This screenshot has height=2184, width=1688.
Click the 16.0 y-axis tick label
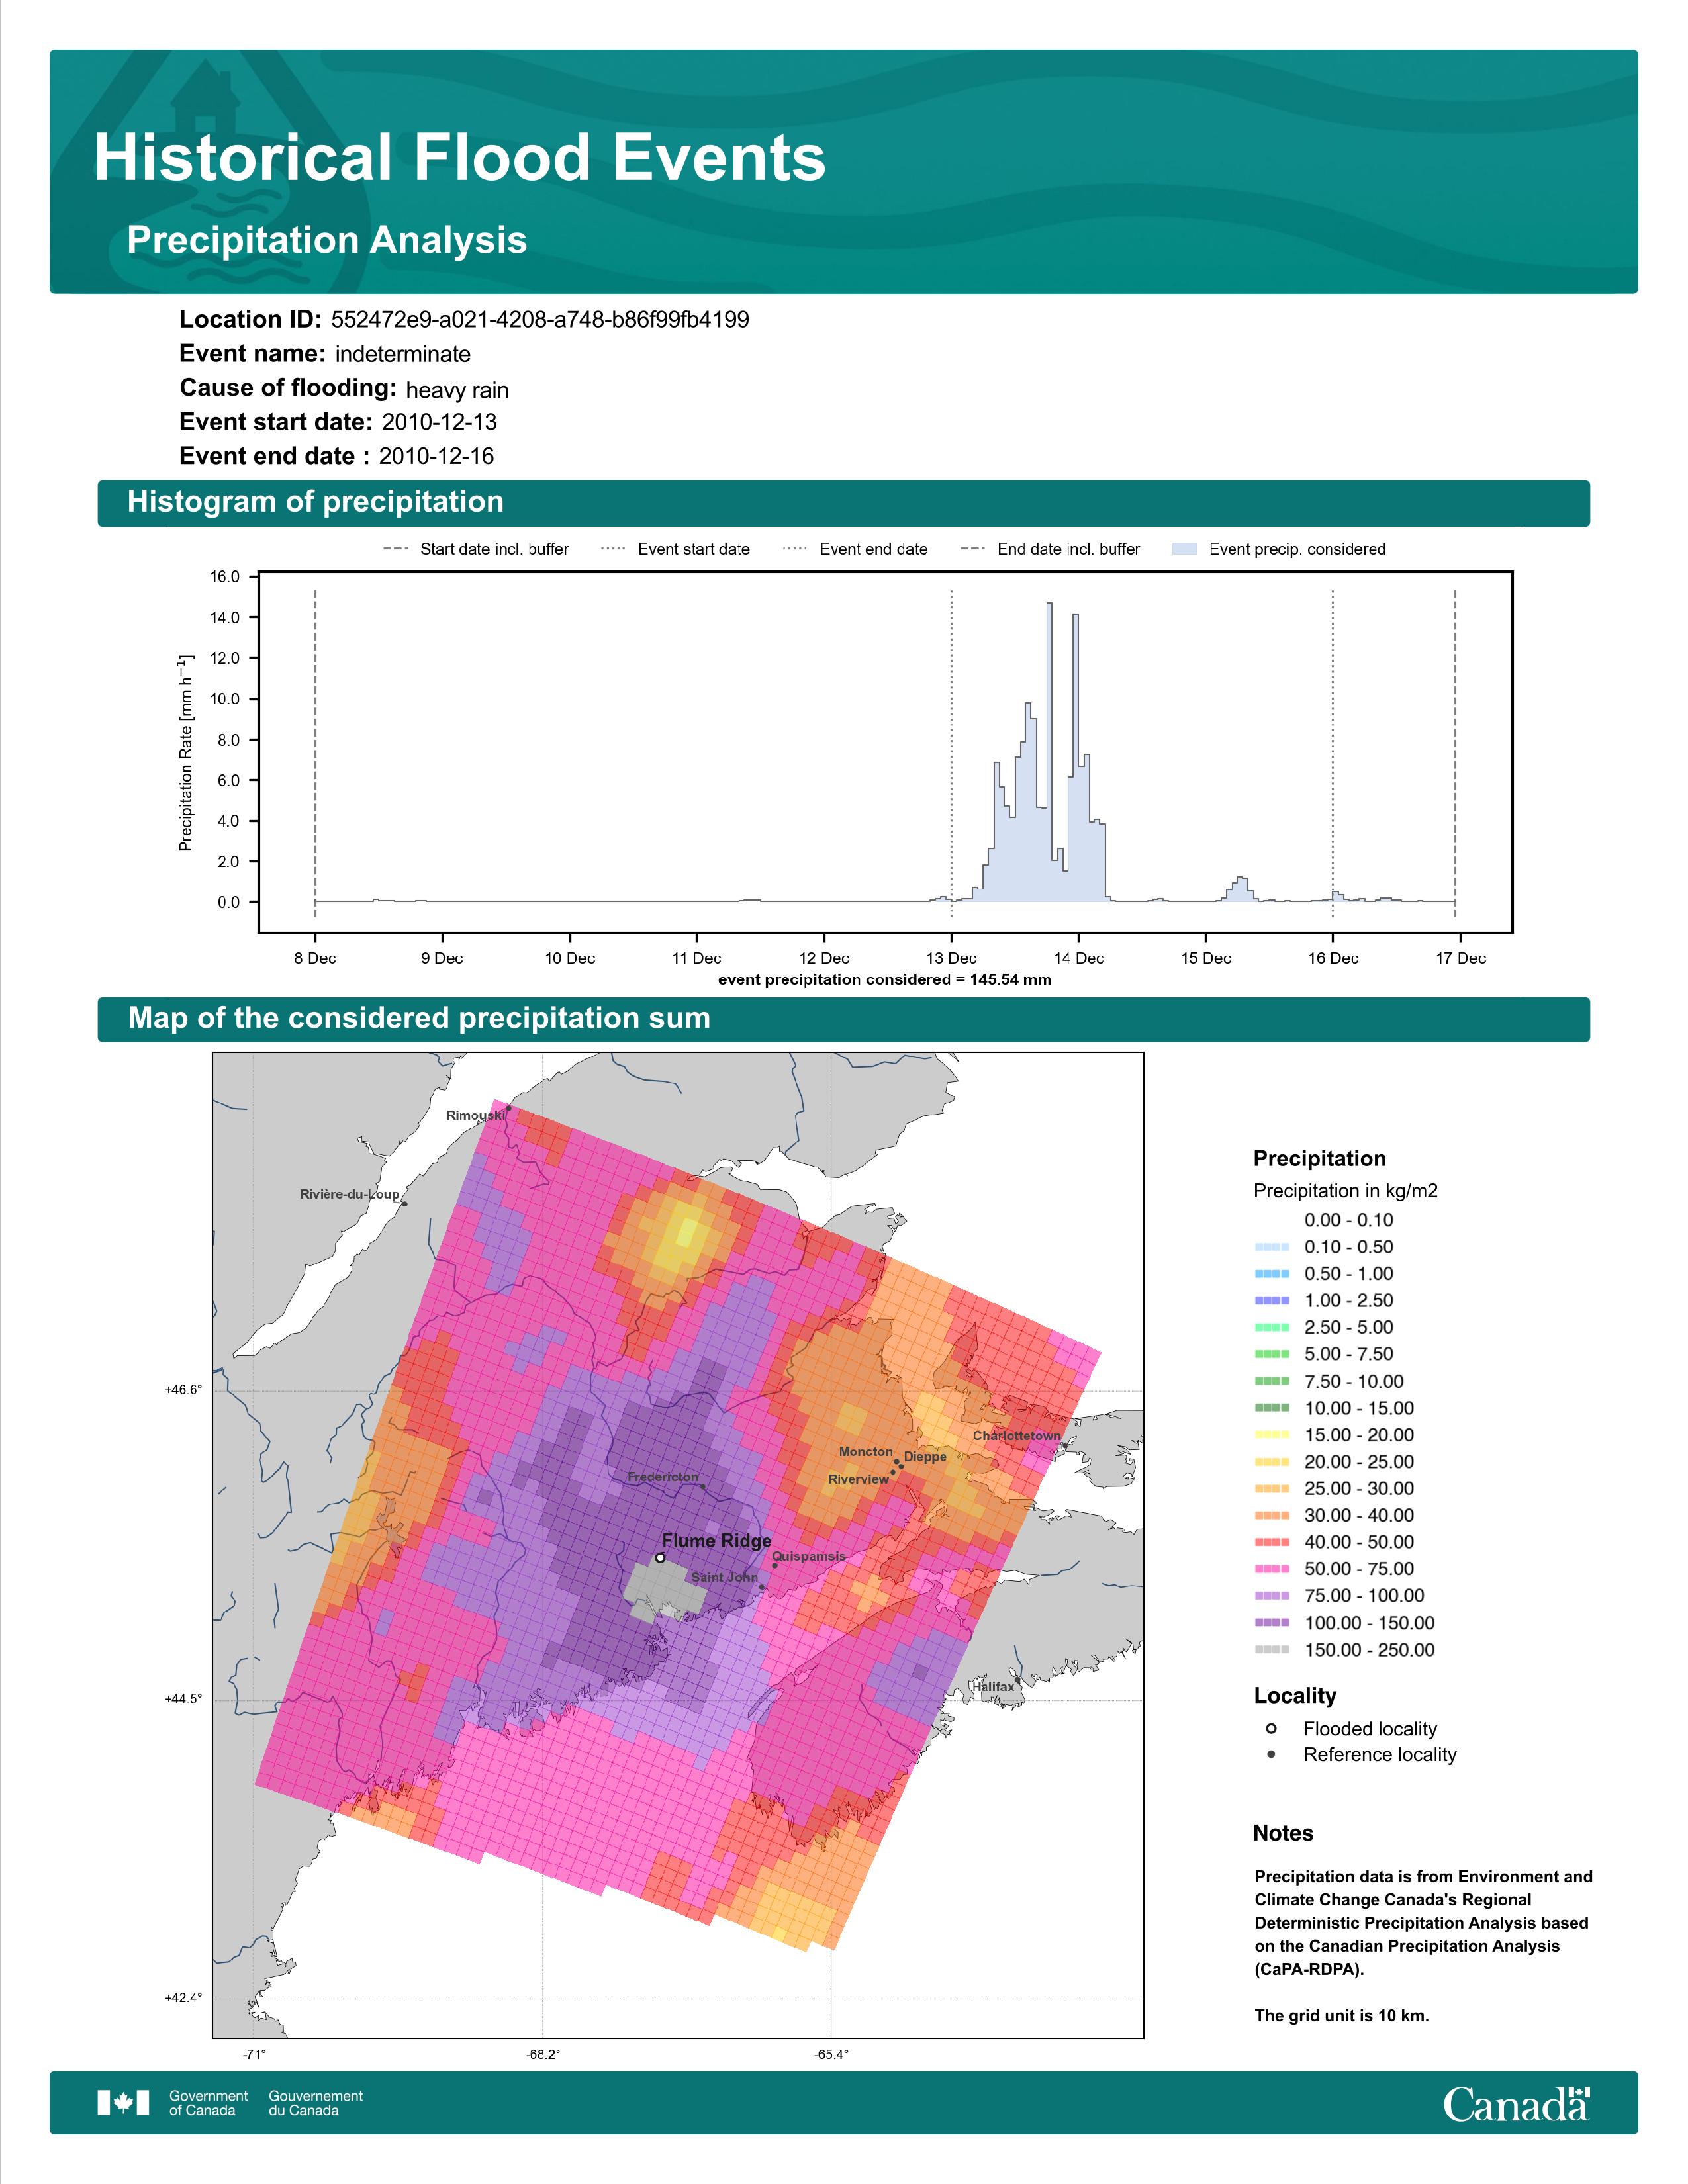point(225,577)
